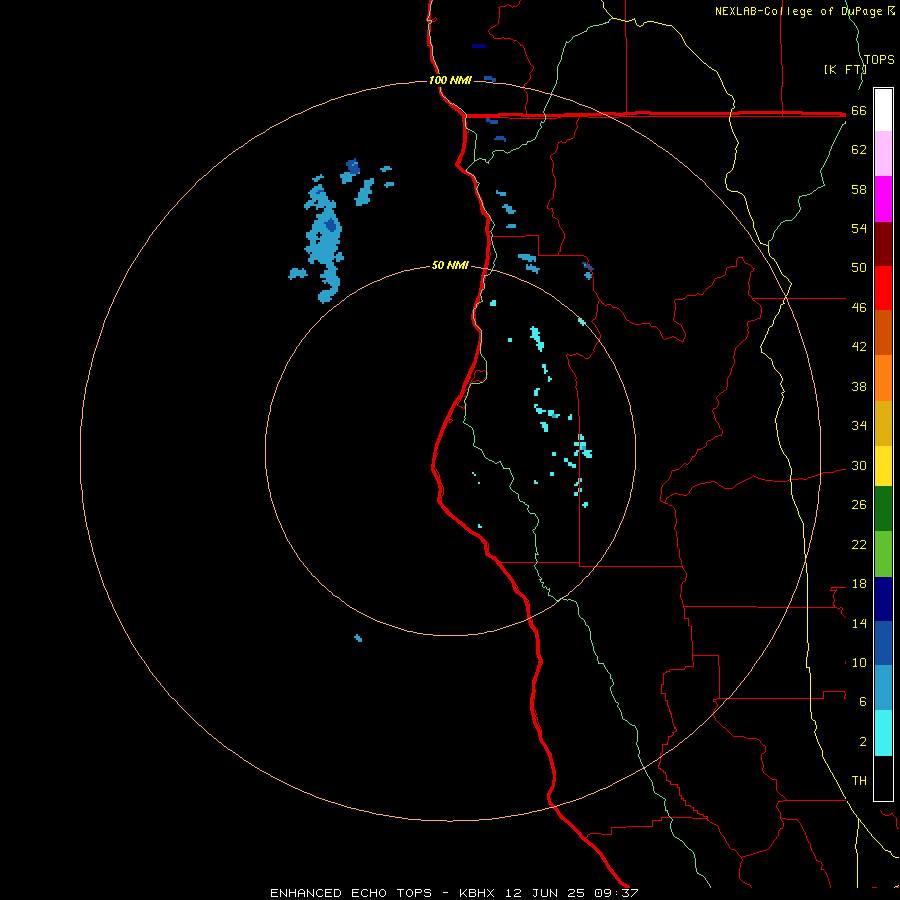Screen dimensions: 900x900
Task: Pick the dark orange legend swatch
Action: (x=883, y=333)
